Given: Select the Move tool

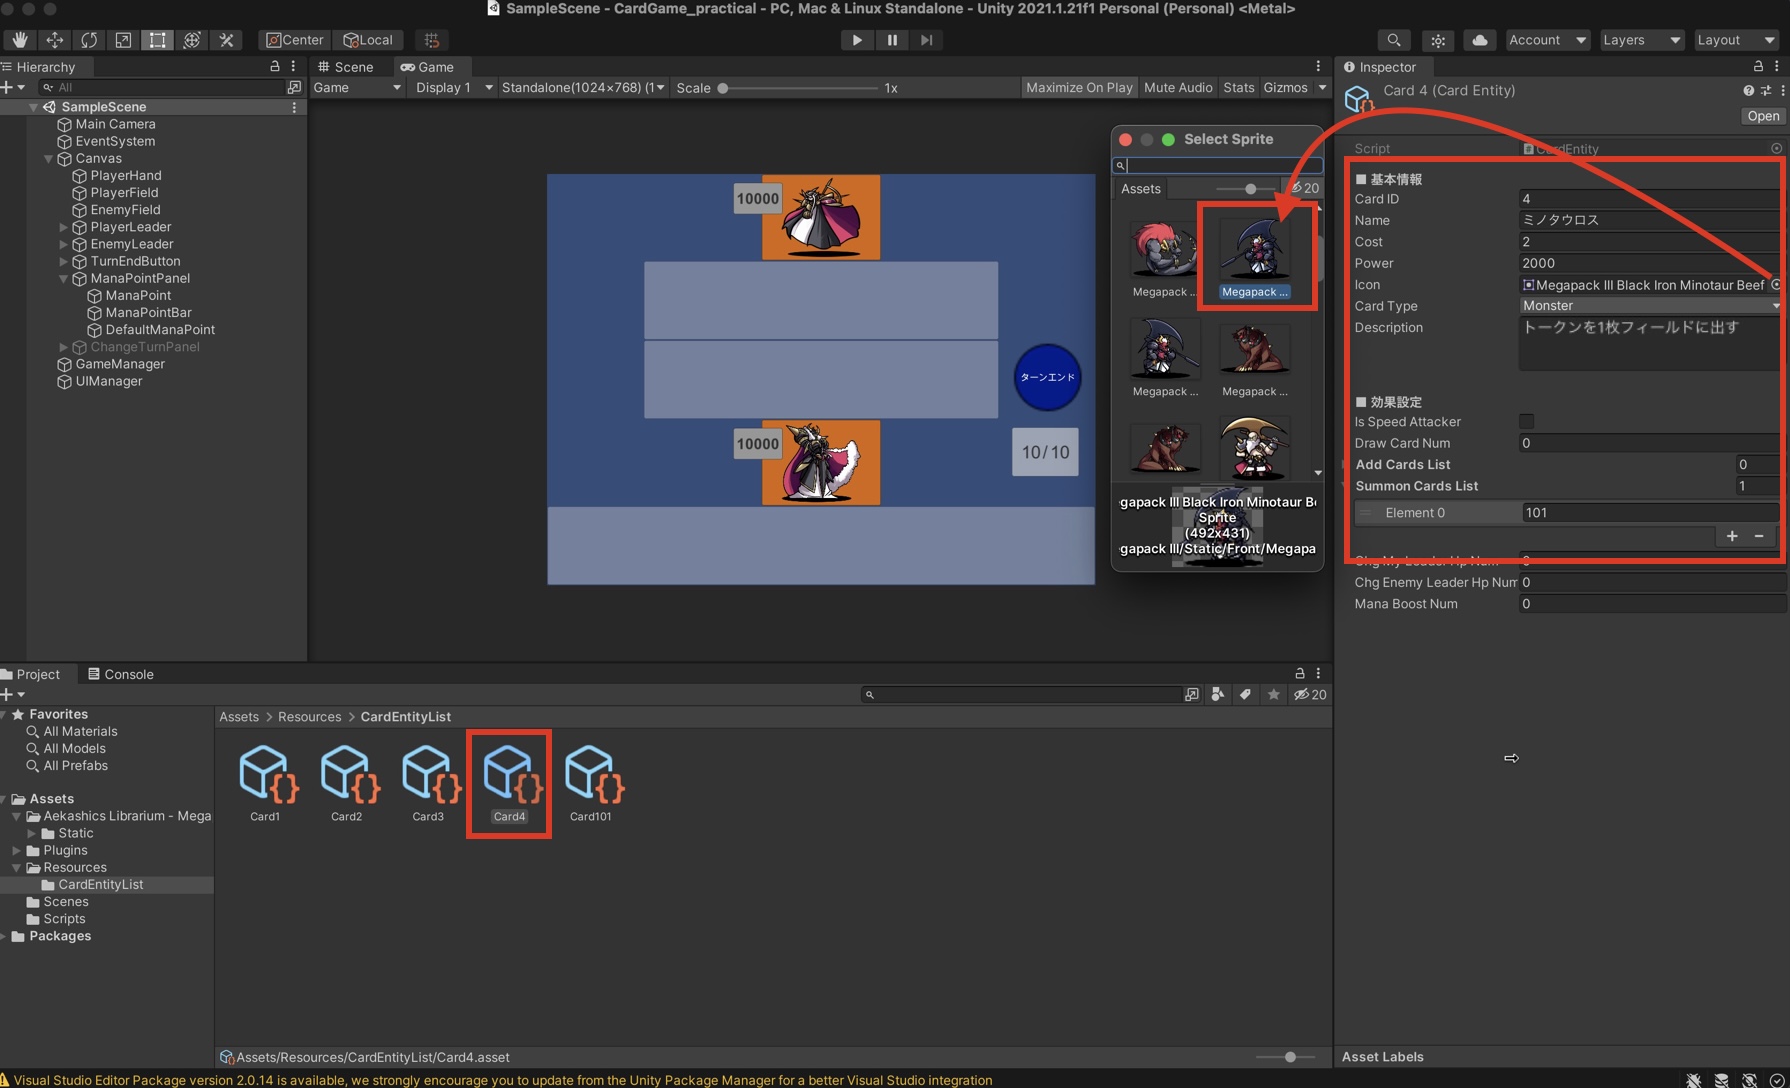Looking at the screenshot, I should click(54, 40).
